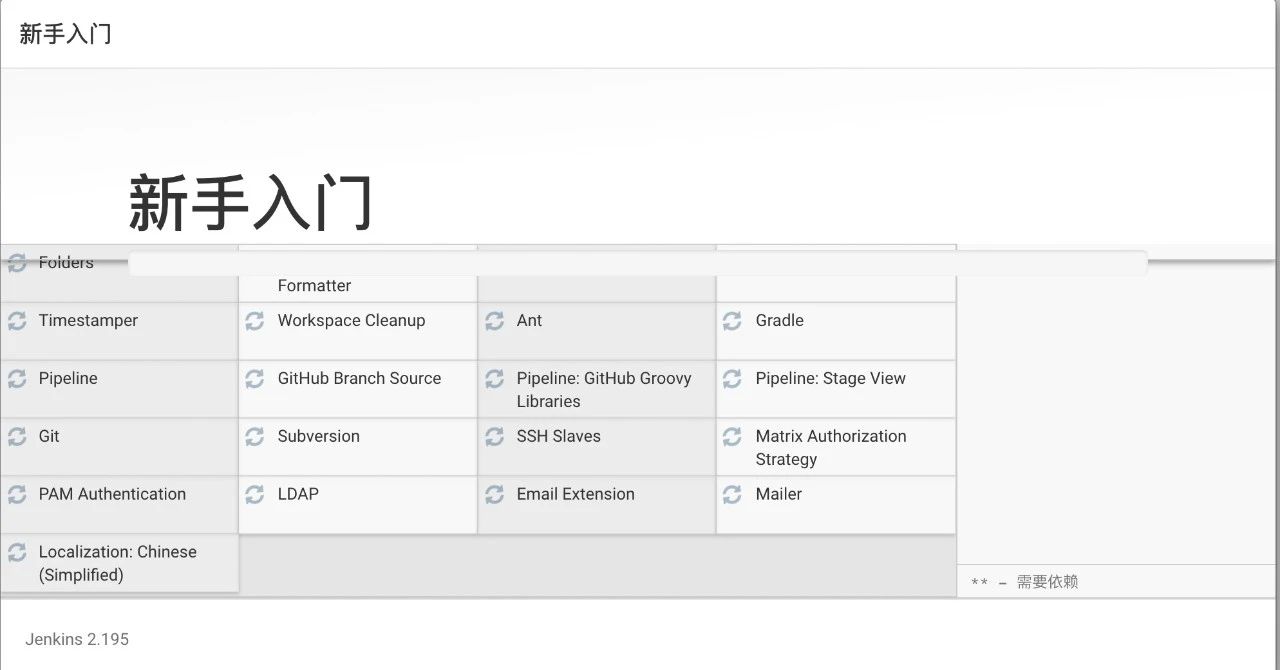1280x670 pixels.
Task: Click the refresh icon beside Pipeline
Action: pyautogui.click(x=17, y=379)
